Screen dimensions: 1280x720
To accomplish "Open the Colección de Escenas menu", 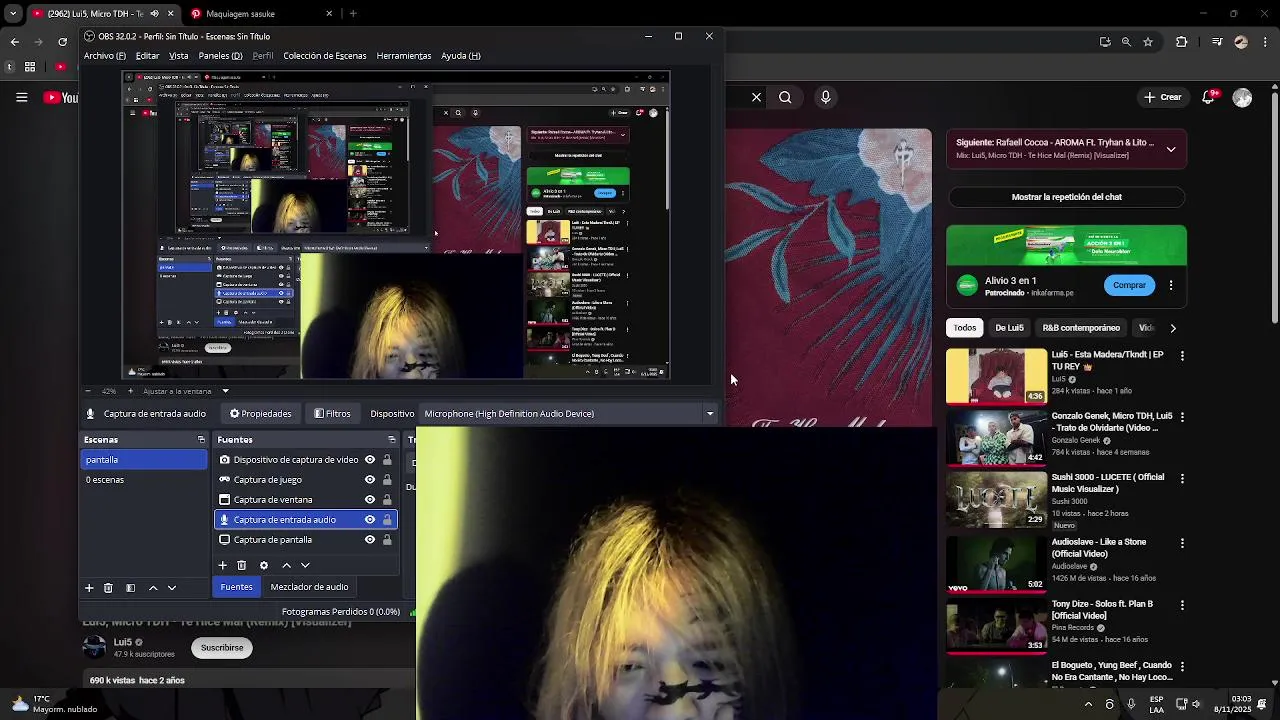I will click(324, 56).
